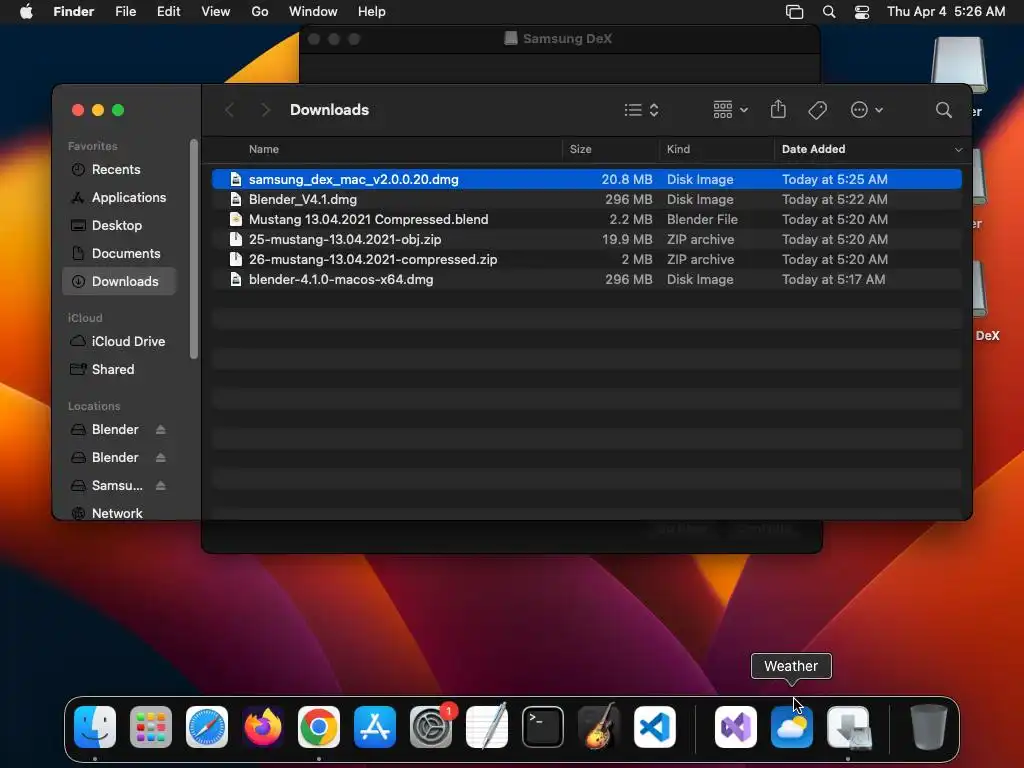Open the Action ellipsis menu dropdown
The height and width of the screenshot is (768, 1024).
[x=867, y=110]
